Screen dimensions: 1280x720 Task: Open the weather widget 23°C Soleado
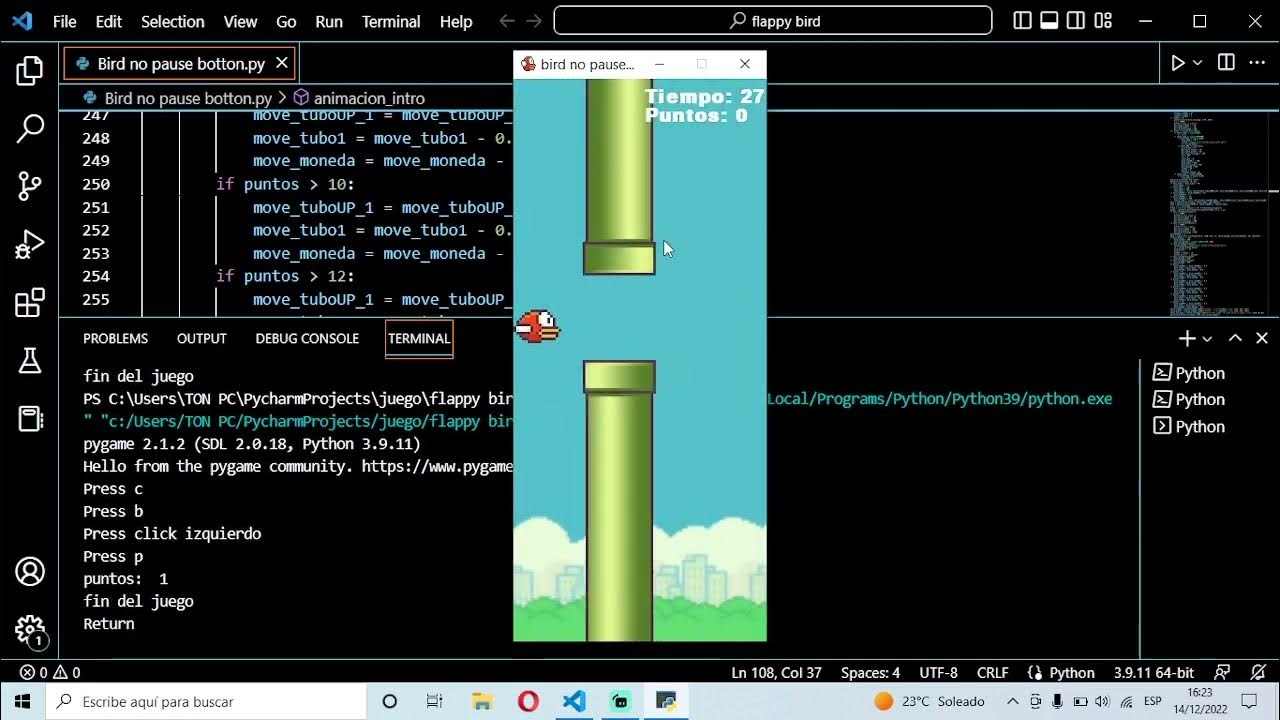click(x=930, y=701)
